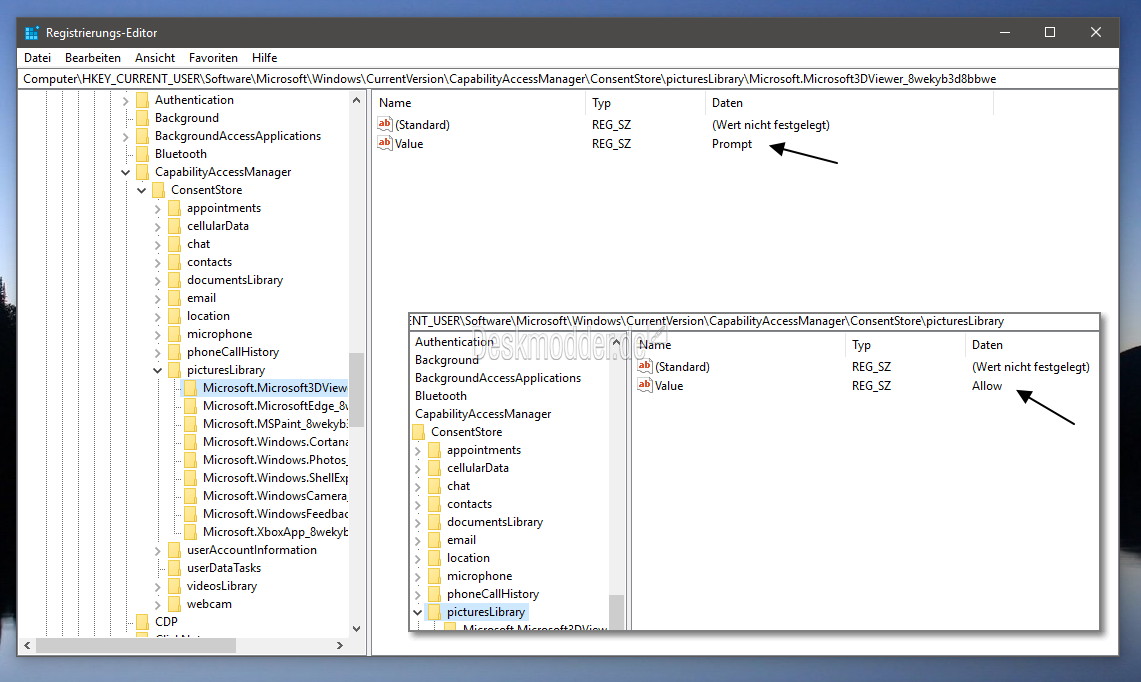This screenshot has width=1141, height=682.
Task: Click the tree's horizontal scrollbar left arrow
Action: 28,646
